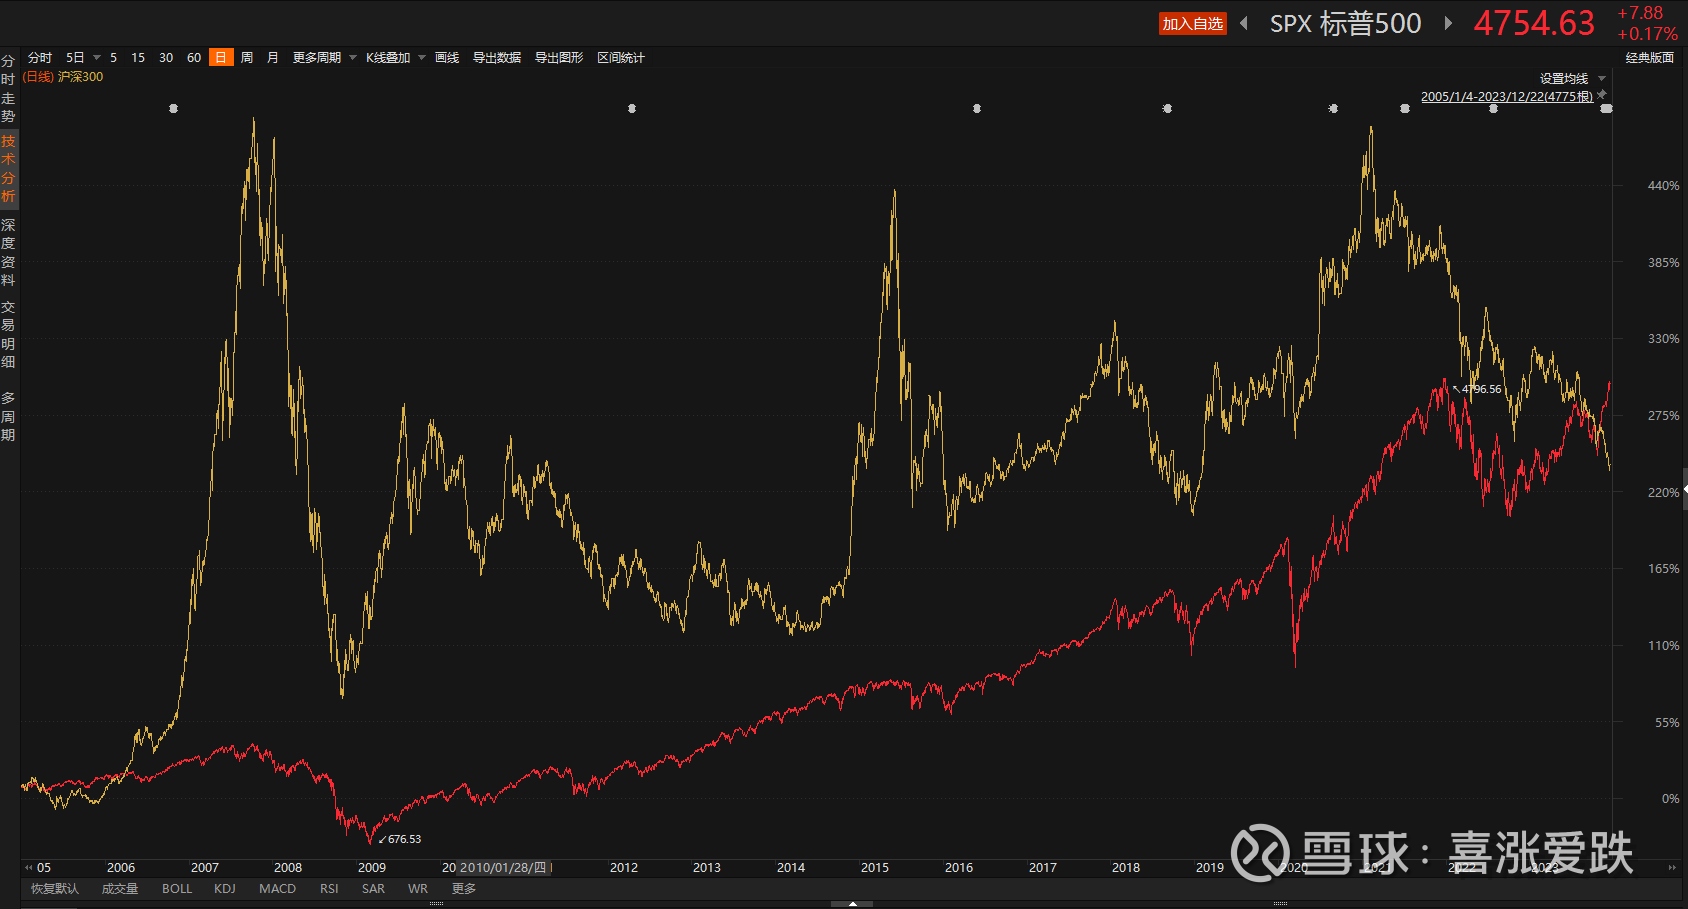Go to the next stock with right arrow

coord(1448,23)
